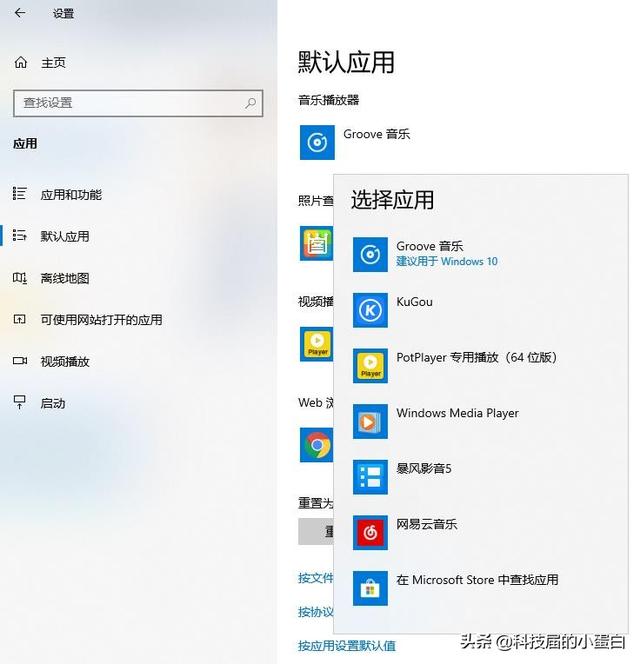The image size is (640, 664).
Task: Click the 按协议 defaults link
Action: 316,612
